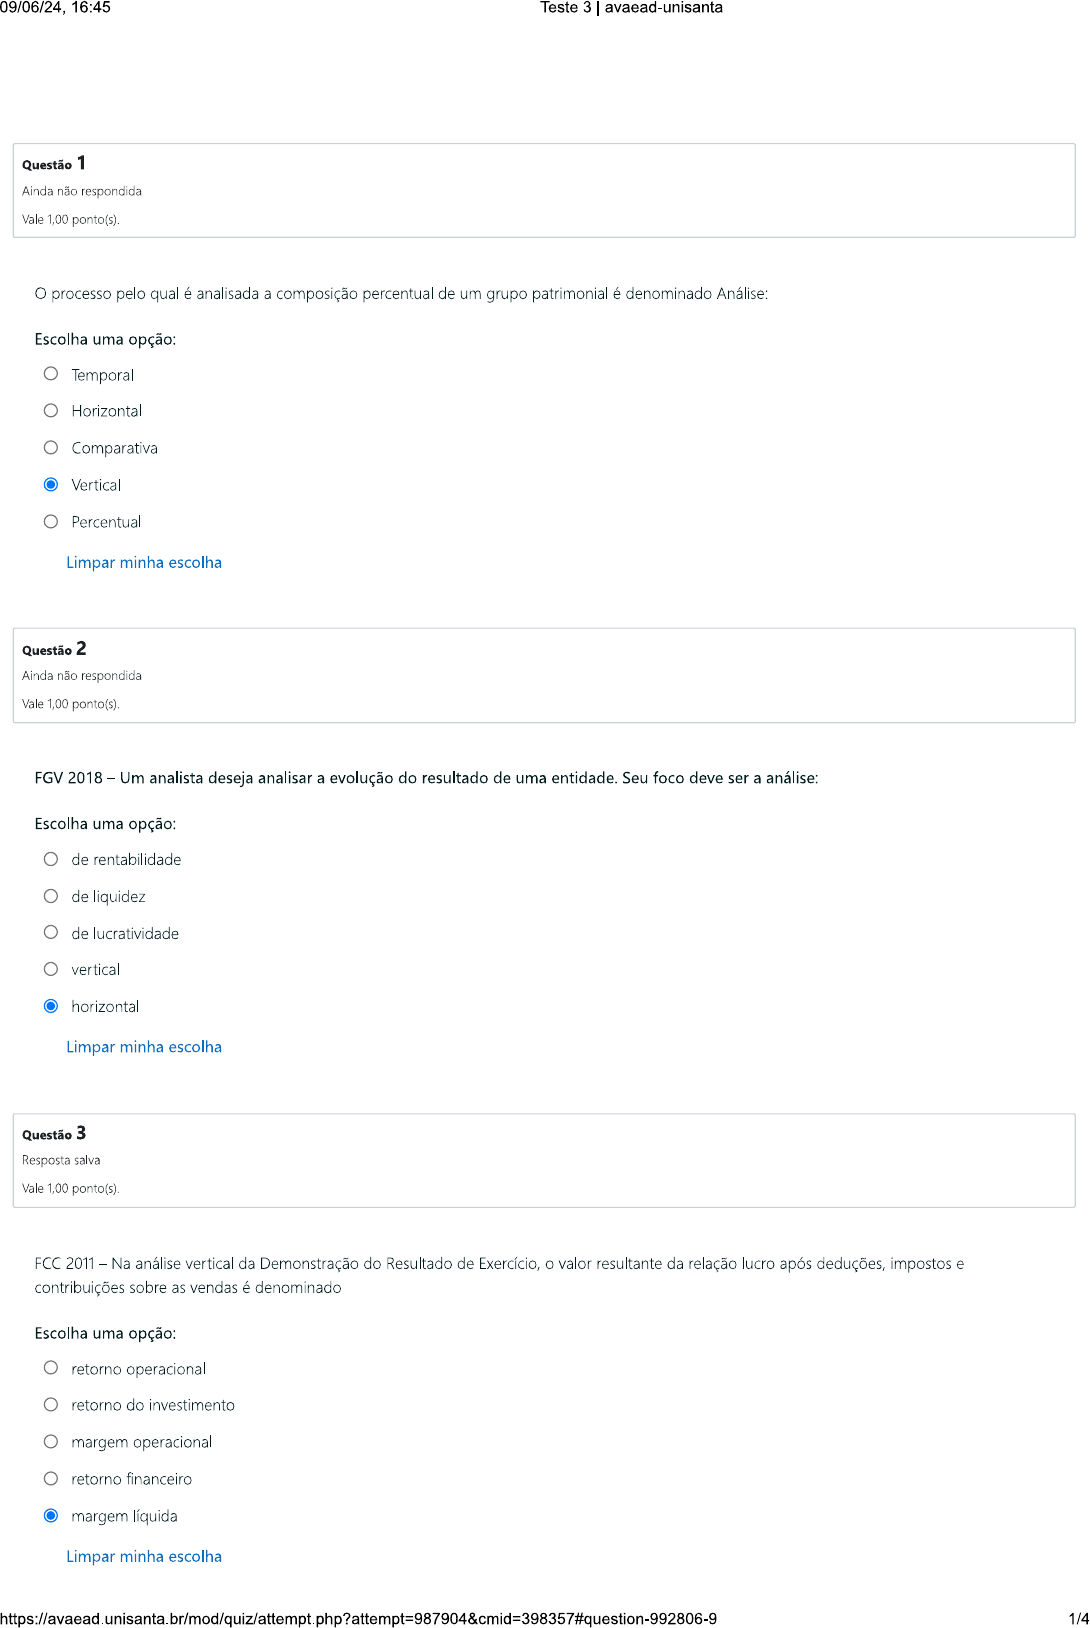Pick 'de lucratividade' as the answer
The height and width of the screenshot is (1628, 1090).
(51, 933)
